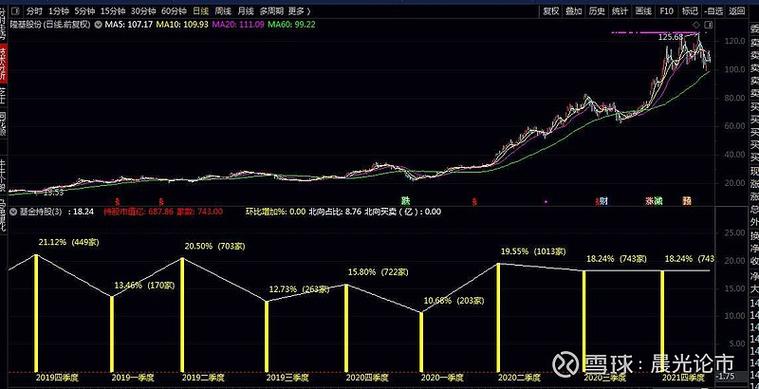Click the 返回 back button
Viewport: 759px width, 389px height.
(x=736, y=11)
